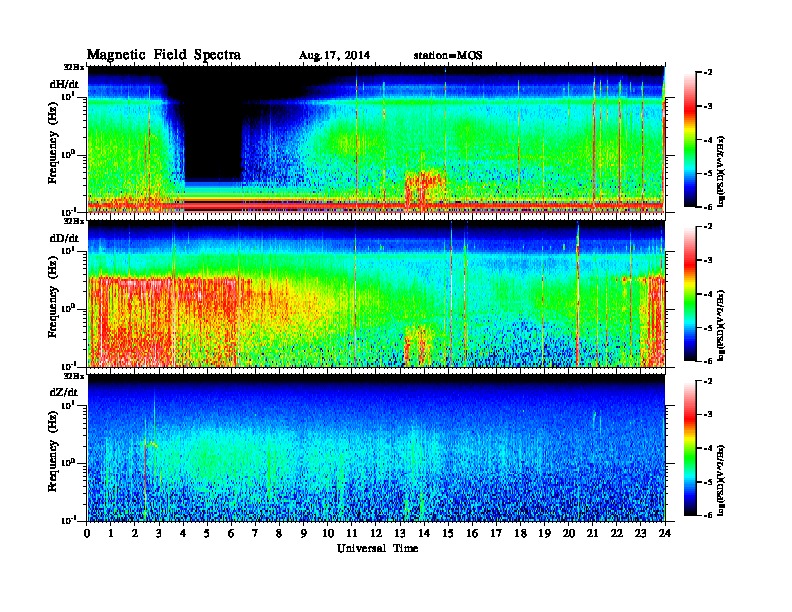Click the dZ/dt panel color scale bar
This screenshot has height=612, width=792.
pos(690,448)
